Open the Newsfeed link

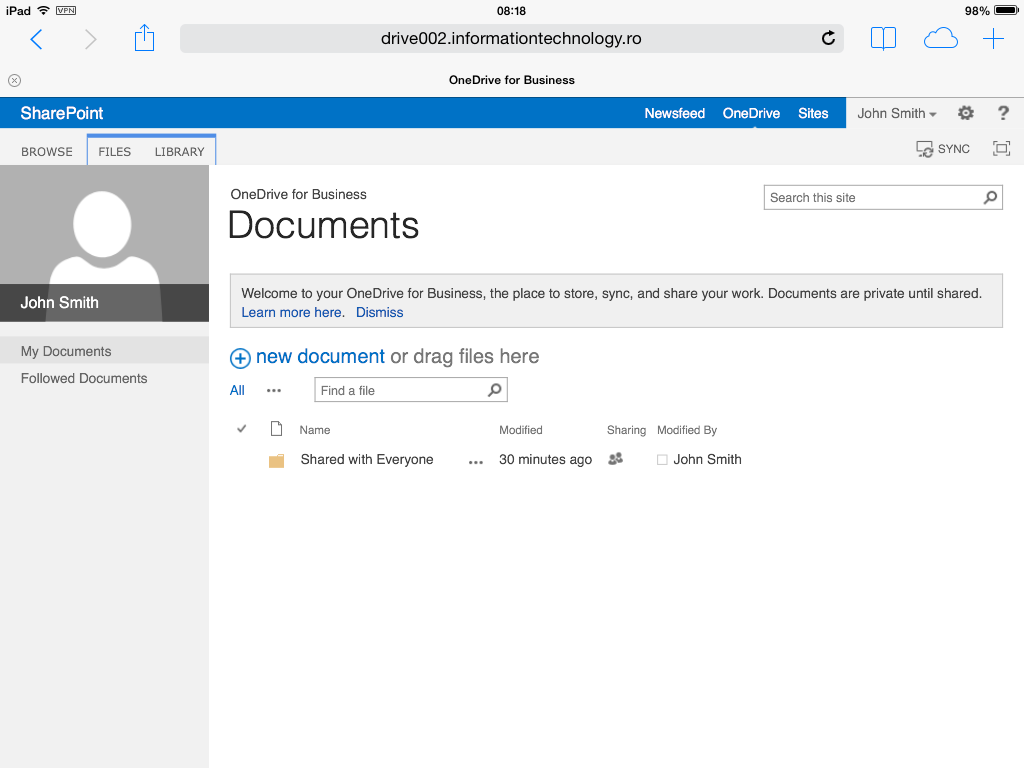coord(675,114)
